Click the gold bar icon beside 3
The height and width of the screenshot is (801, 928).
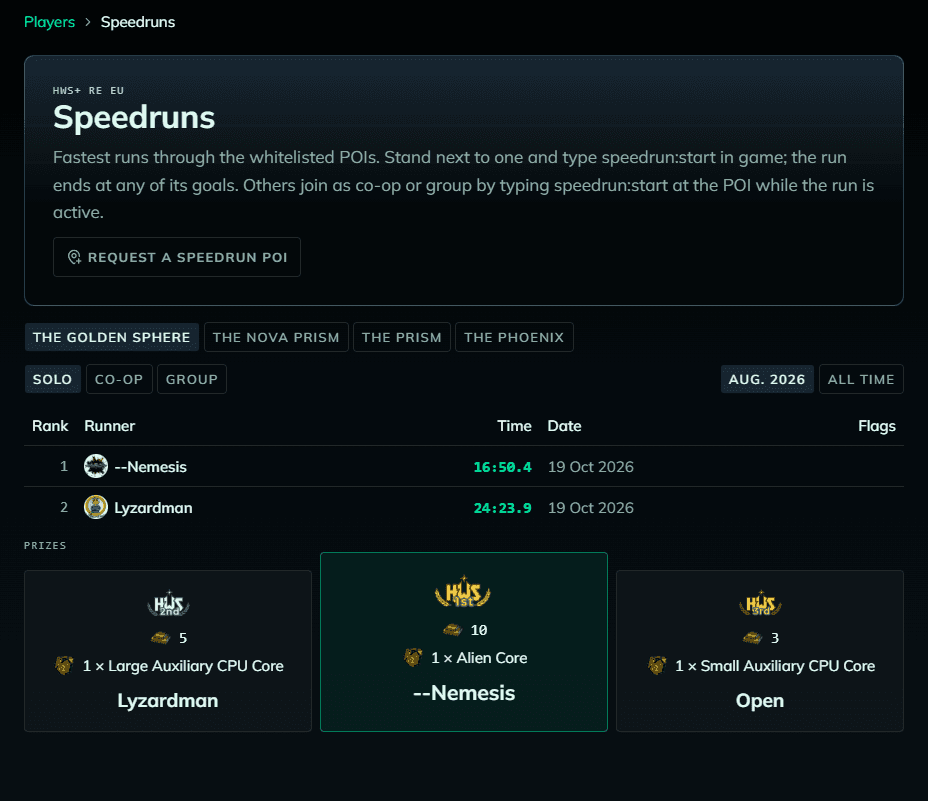click(753, 638)
